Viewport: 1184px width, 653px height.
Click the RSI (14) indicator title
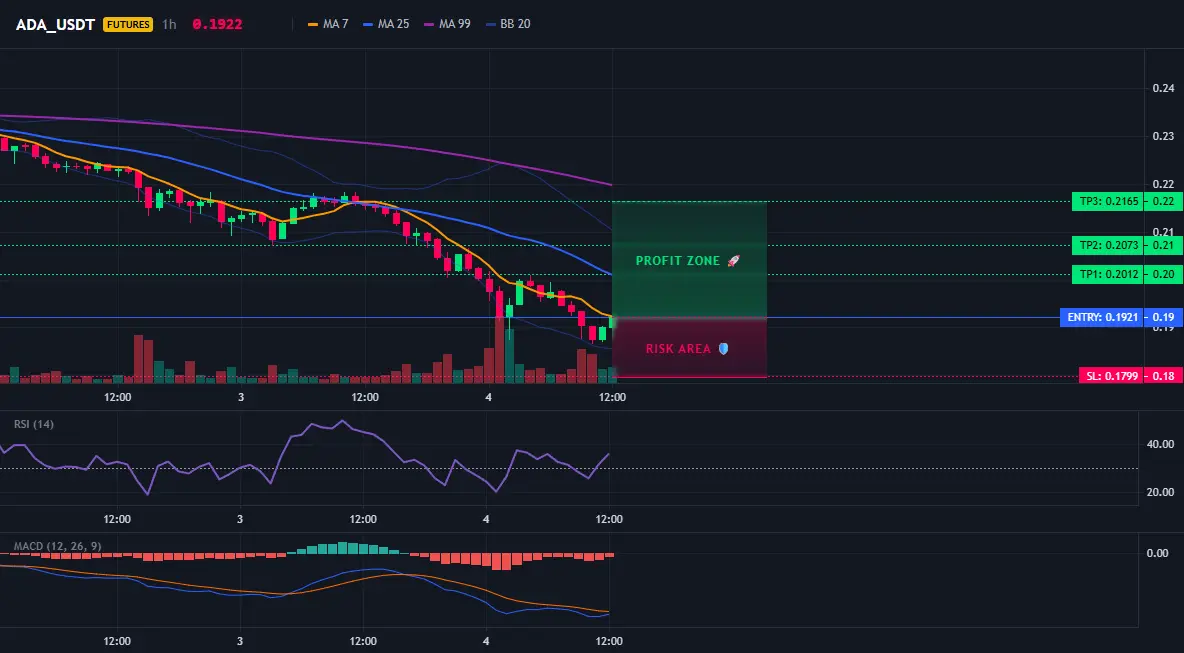pyautogui.click(x=33, y=424)
